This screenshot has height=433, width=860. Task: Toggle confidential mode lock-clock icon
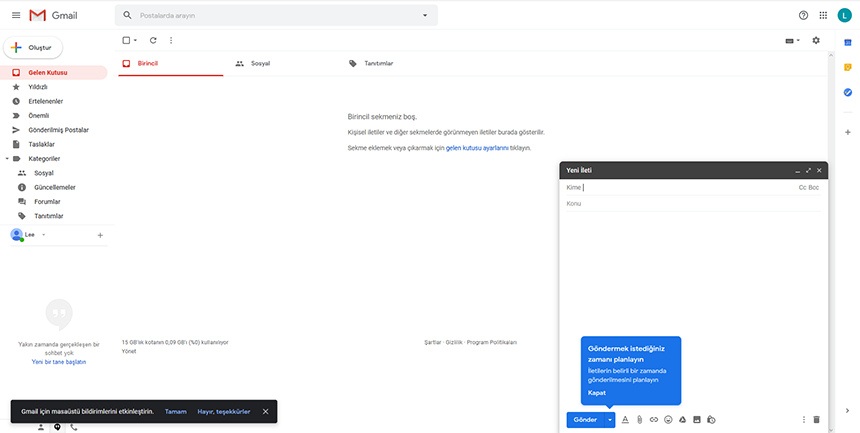point(711,419)
